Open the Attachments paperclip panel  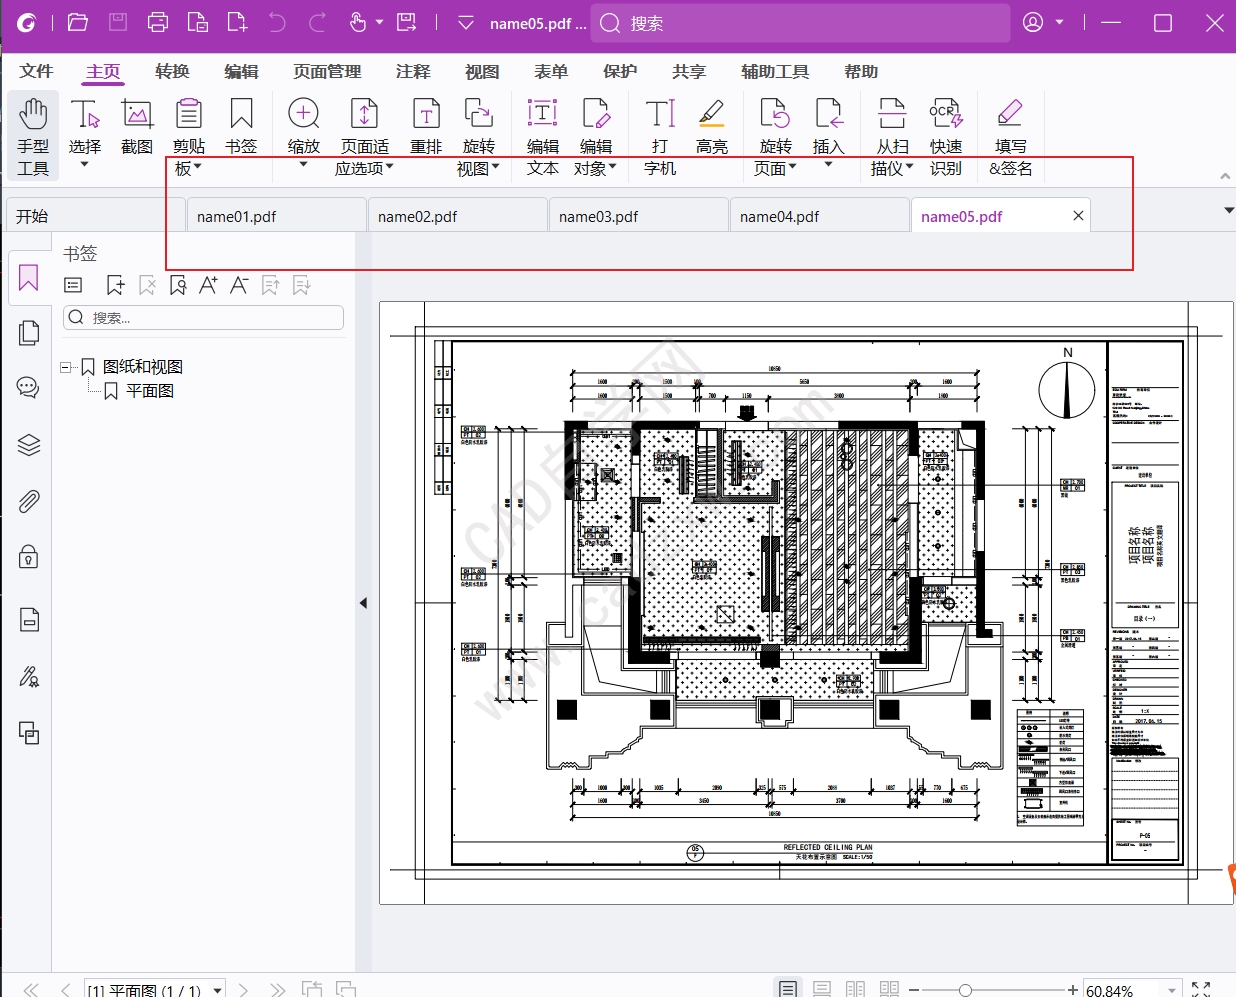(x=29, y=501)
